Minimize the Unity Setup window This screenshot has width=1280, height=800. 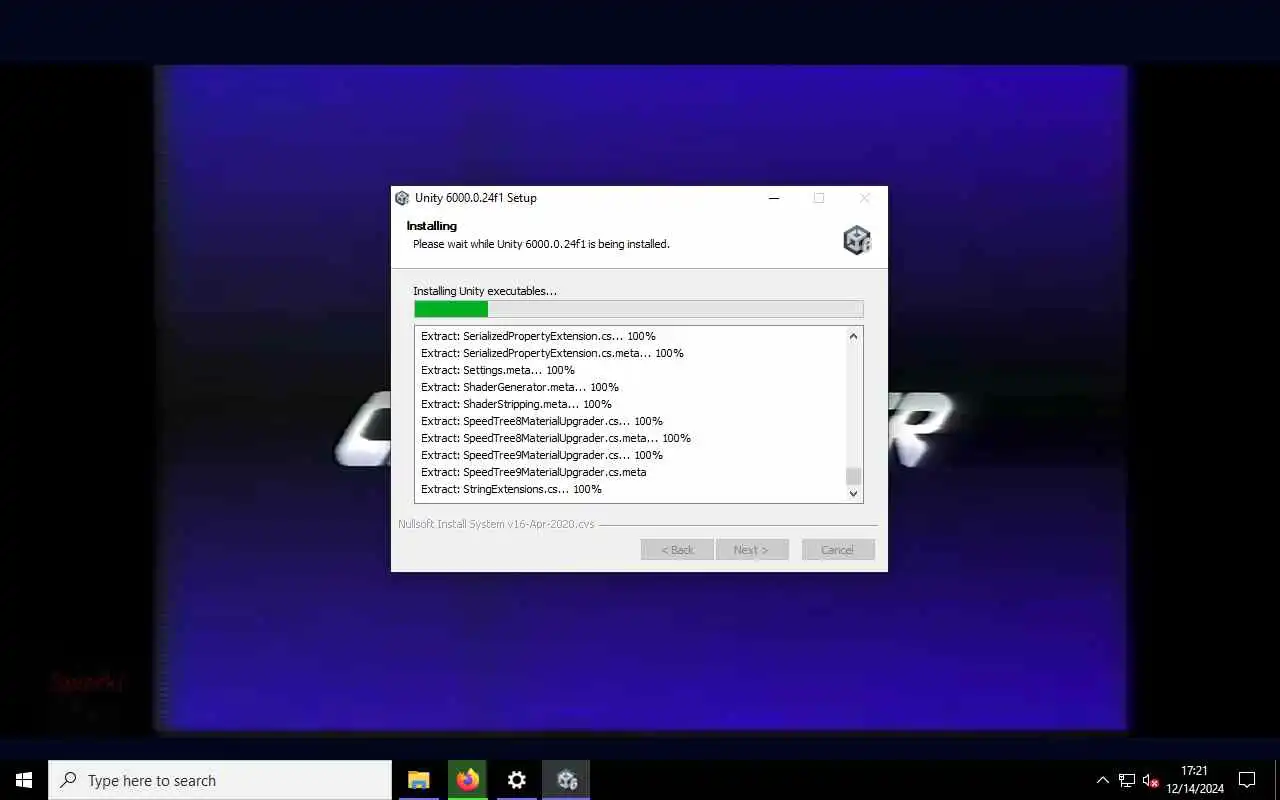(x=773, y=198)
